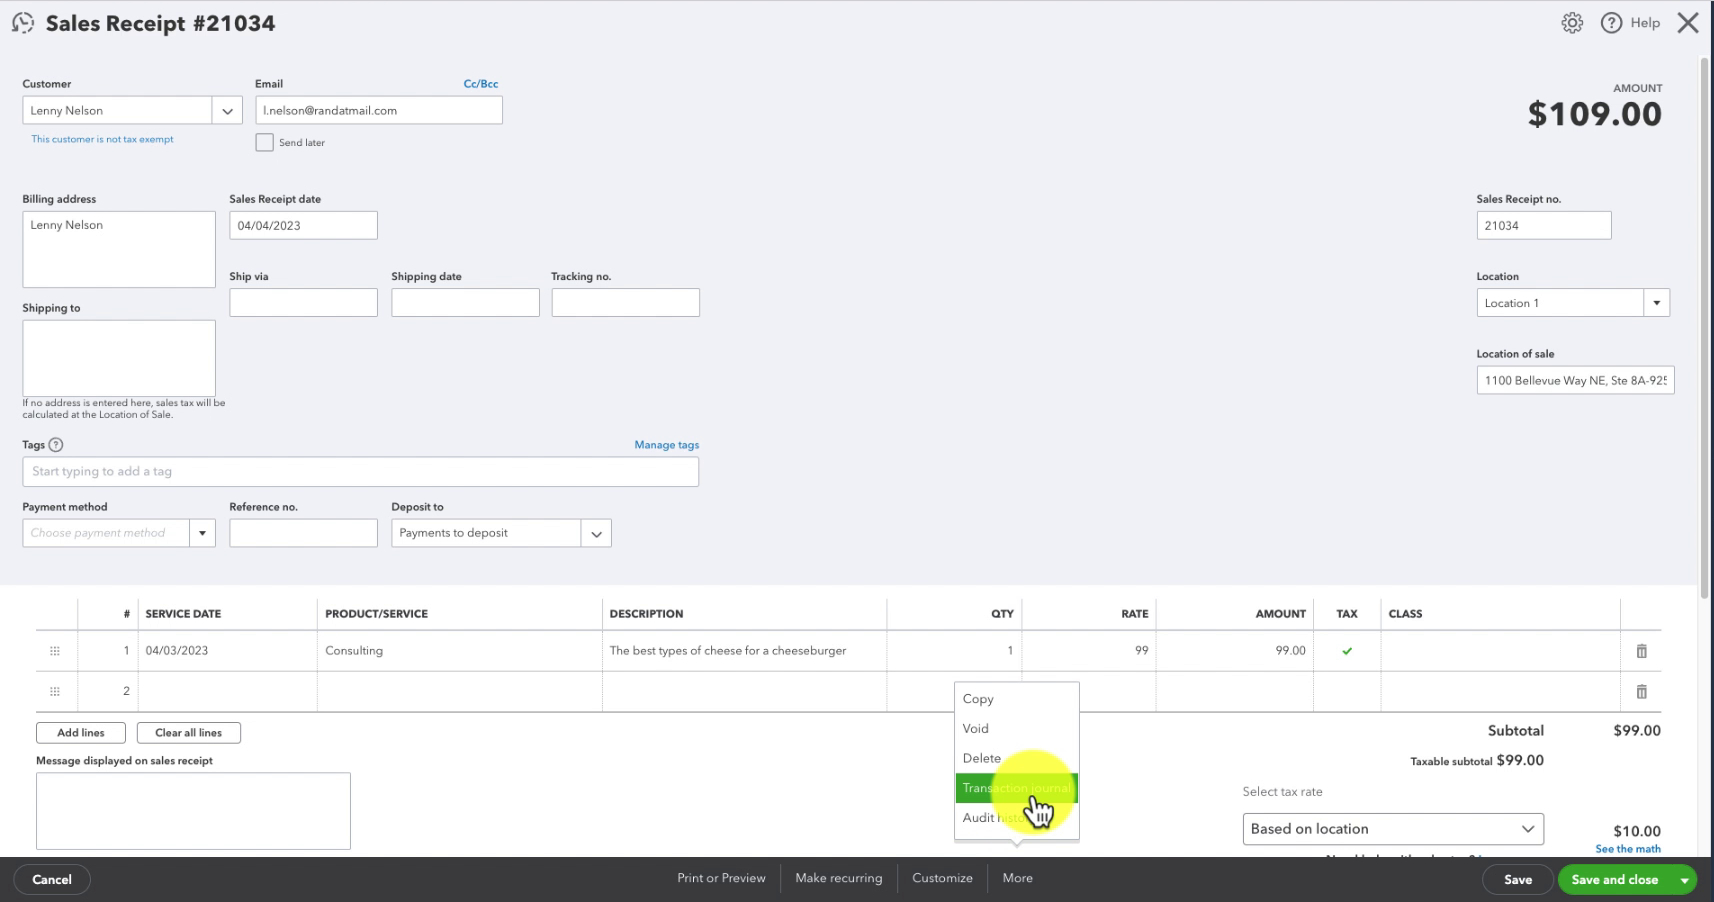
Task: Click Make recurring
Action: pos(839,878)
